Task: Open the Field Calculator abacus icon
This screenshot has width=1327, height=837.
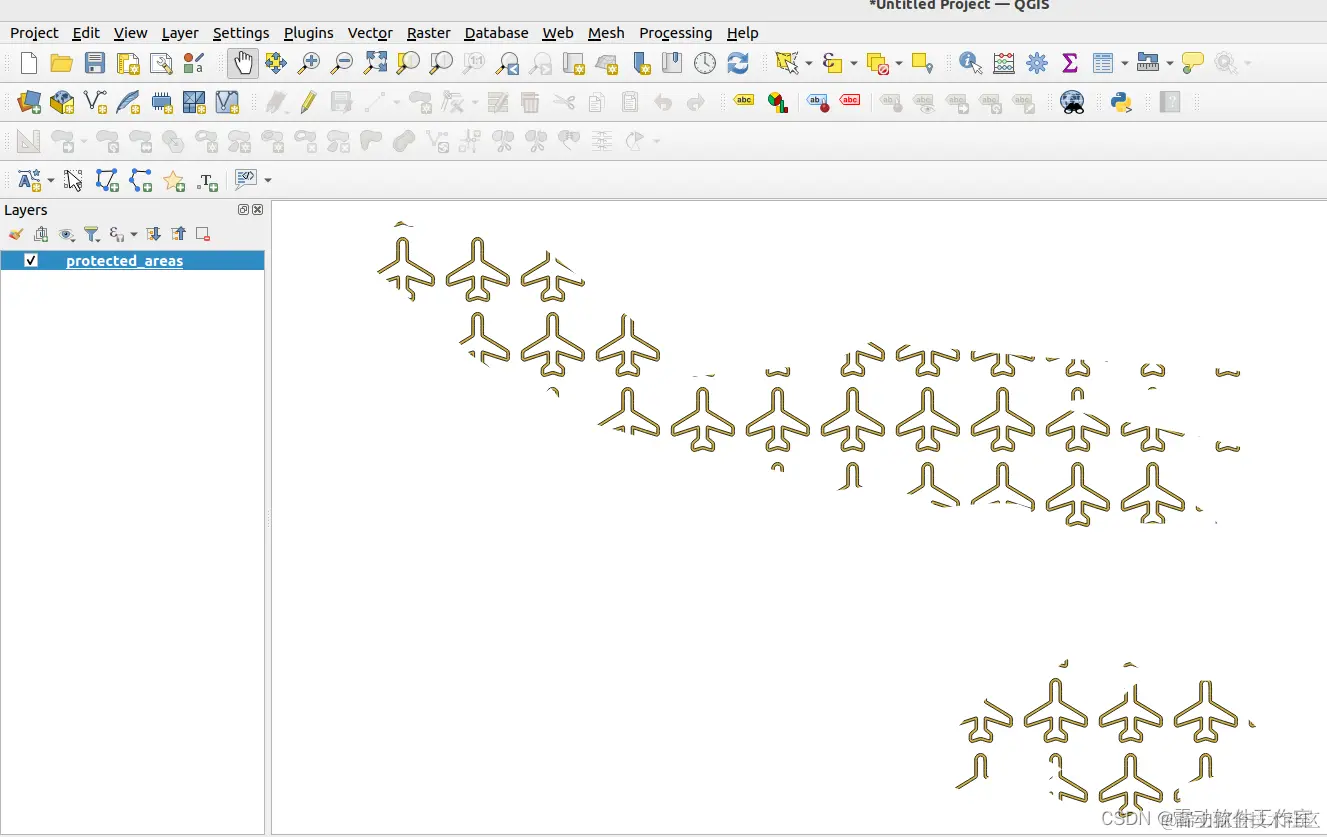Action: pyautogui.click(x=1004, y=64)
